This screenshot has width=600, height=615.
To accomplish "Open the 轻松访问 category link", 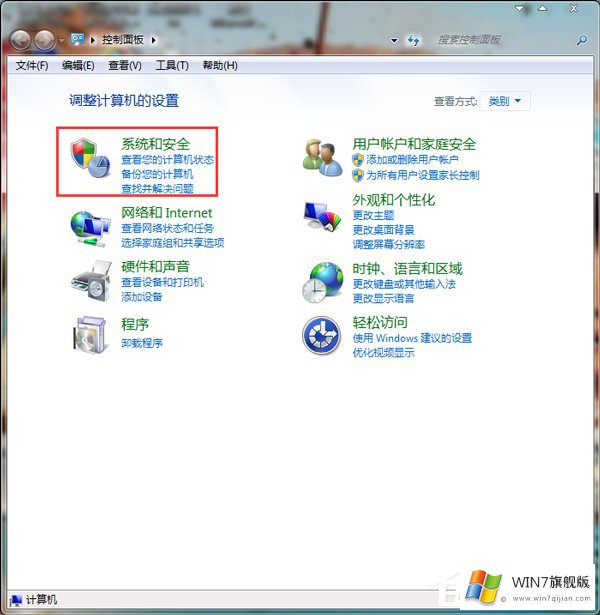I will [x=380, y=322].
